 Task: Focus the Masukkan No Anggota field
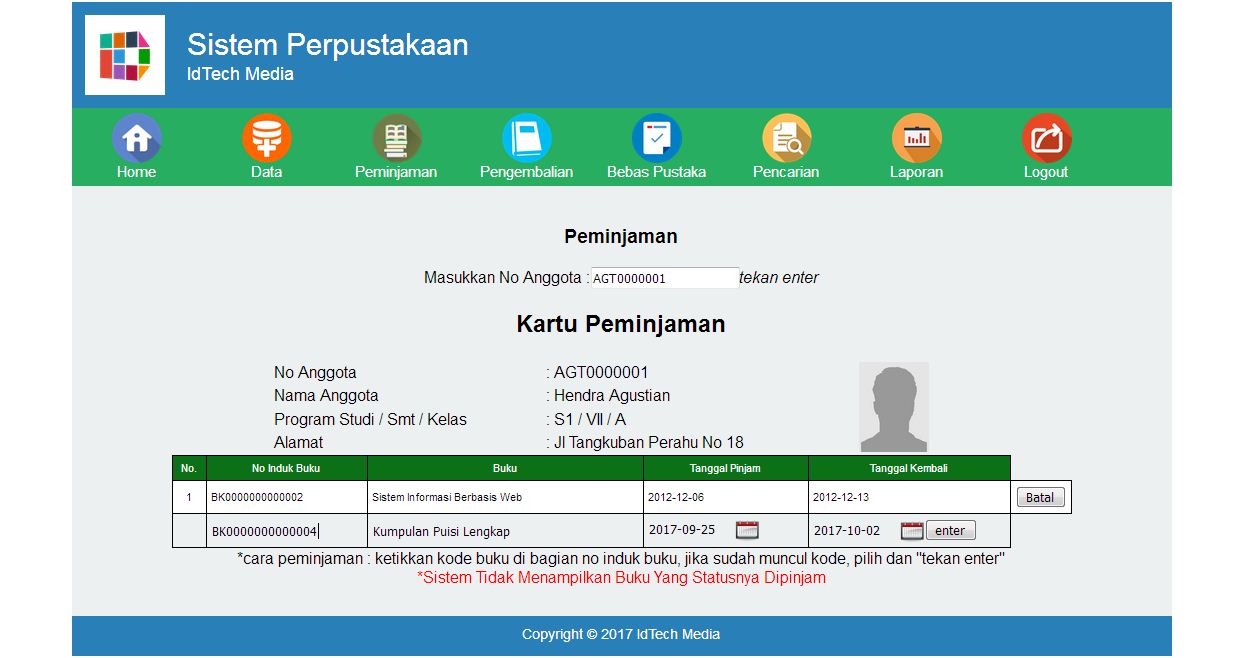[664, 278]
